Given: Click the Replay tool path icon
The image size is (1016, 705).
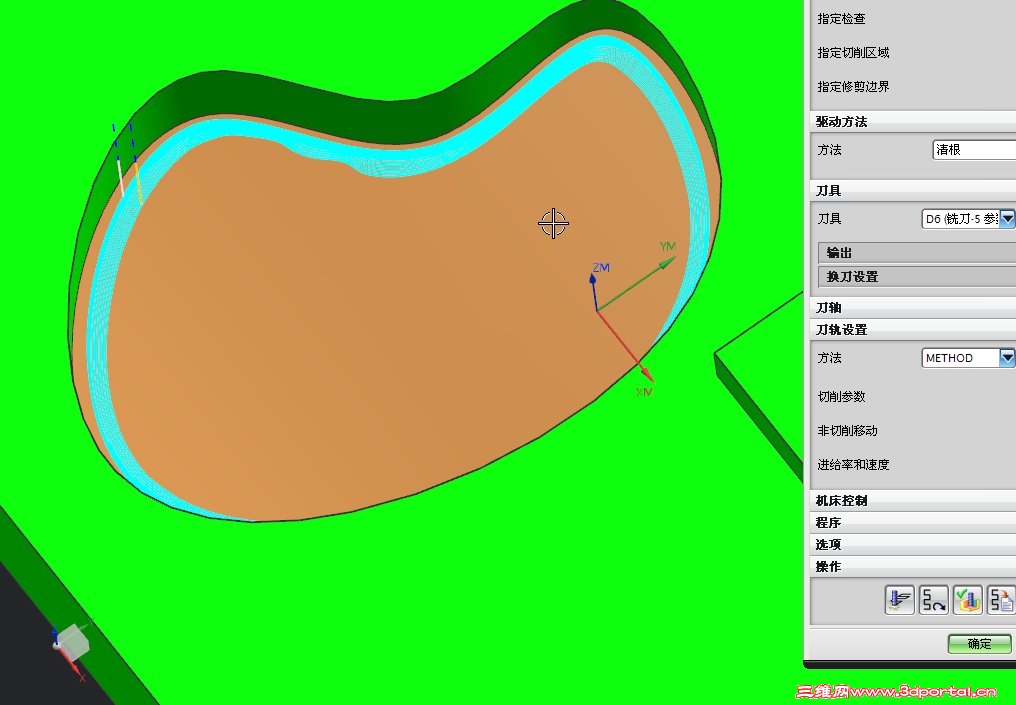Looking at the screenshot, I should point(934,600).
